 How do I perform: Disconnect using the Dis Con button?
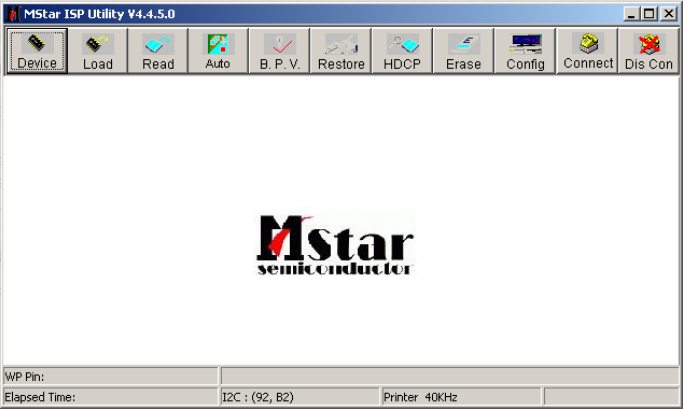pos(649,51)
